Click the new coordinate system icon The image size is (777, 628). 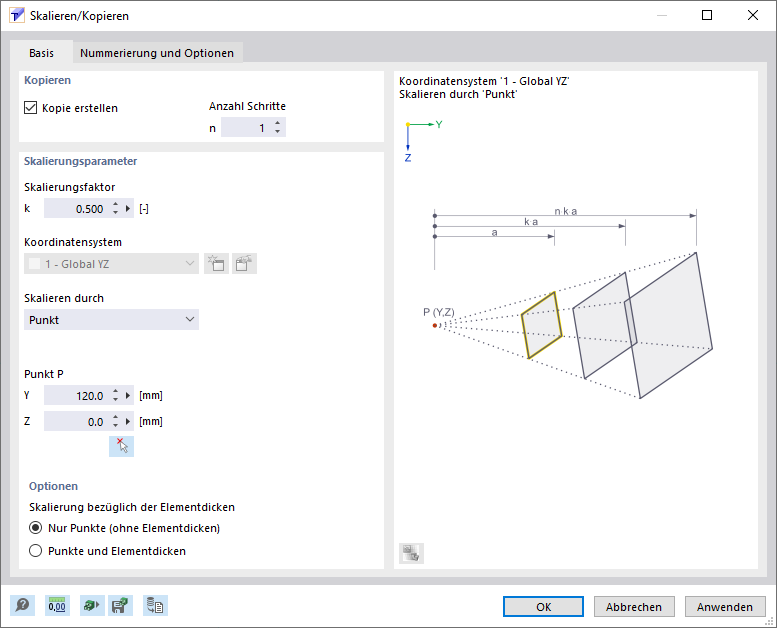(x=217, y=264)
